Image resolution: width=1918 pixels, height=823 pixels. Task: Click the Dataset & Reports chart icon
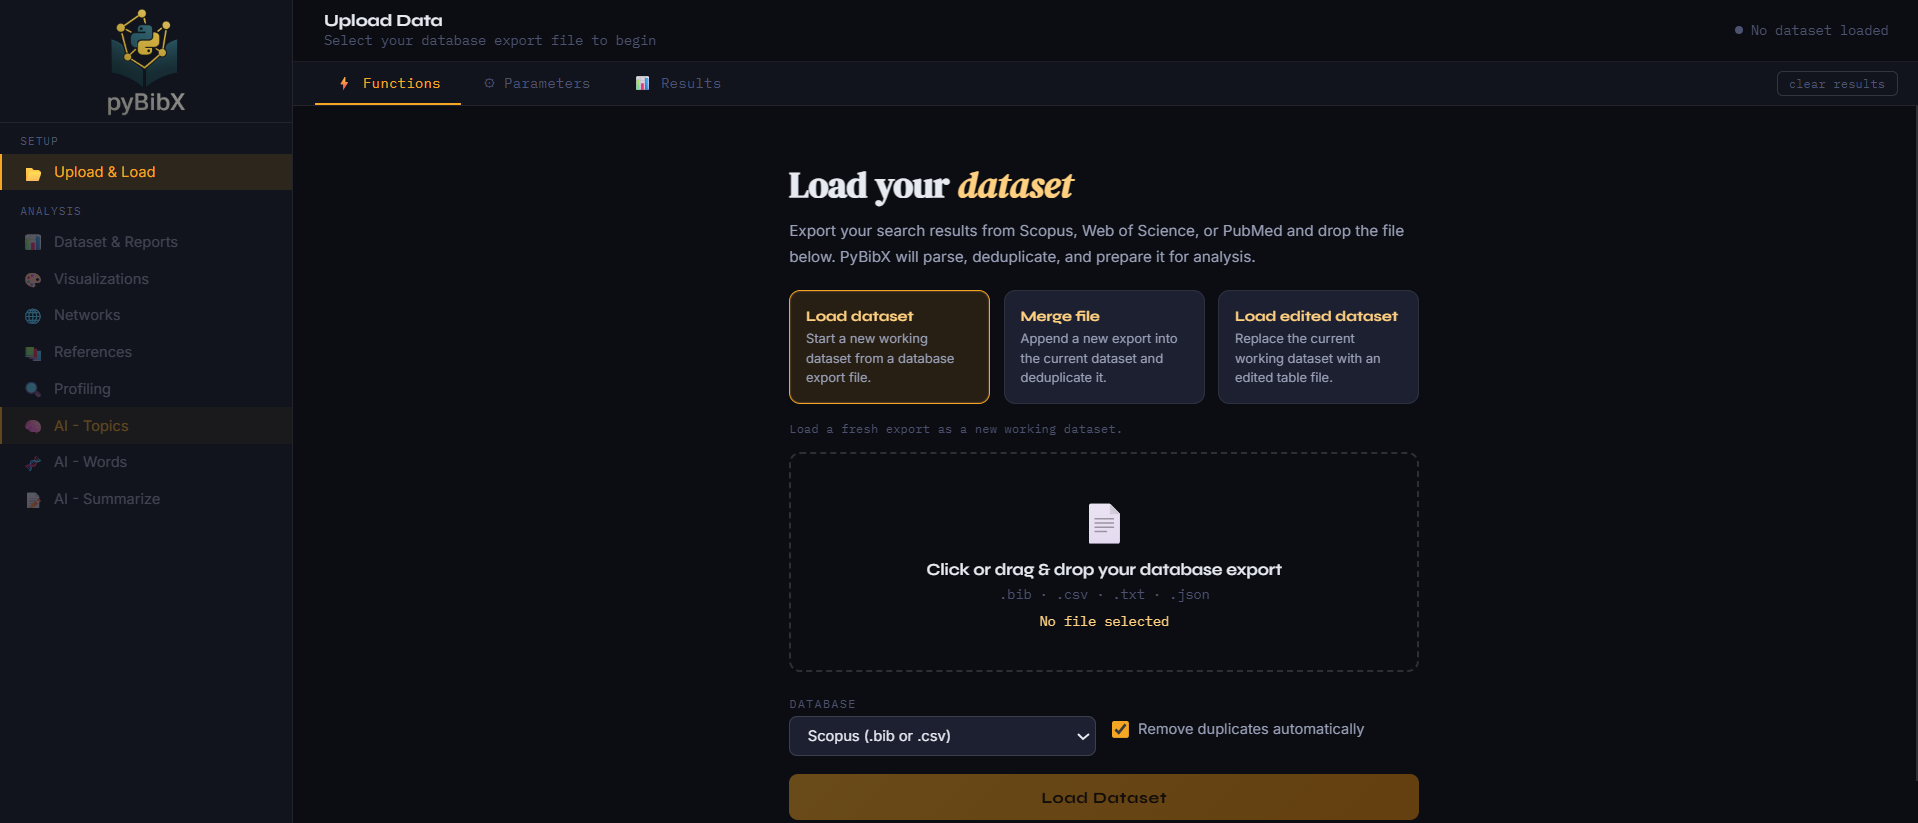33,242
